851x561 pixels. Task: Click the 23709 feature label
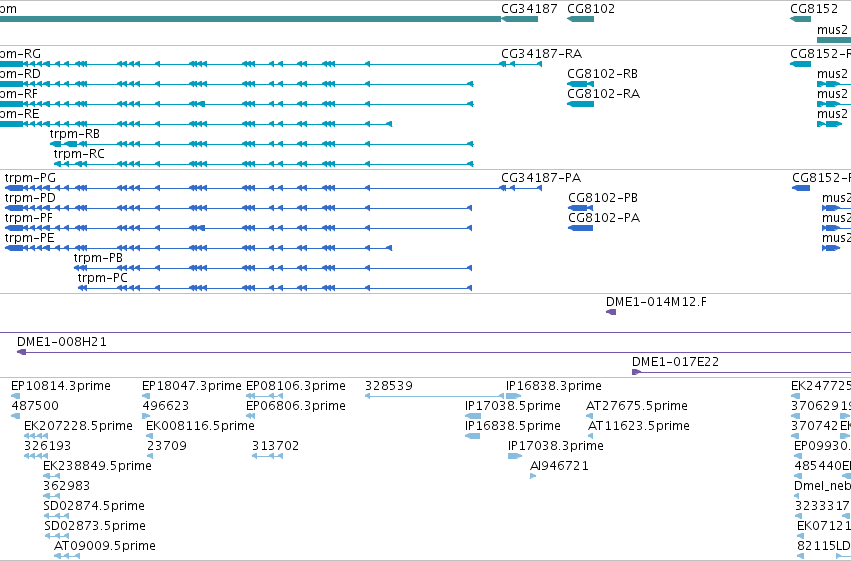point(167,447)
